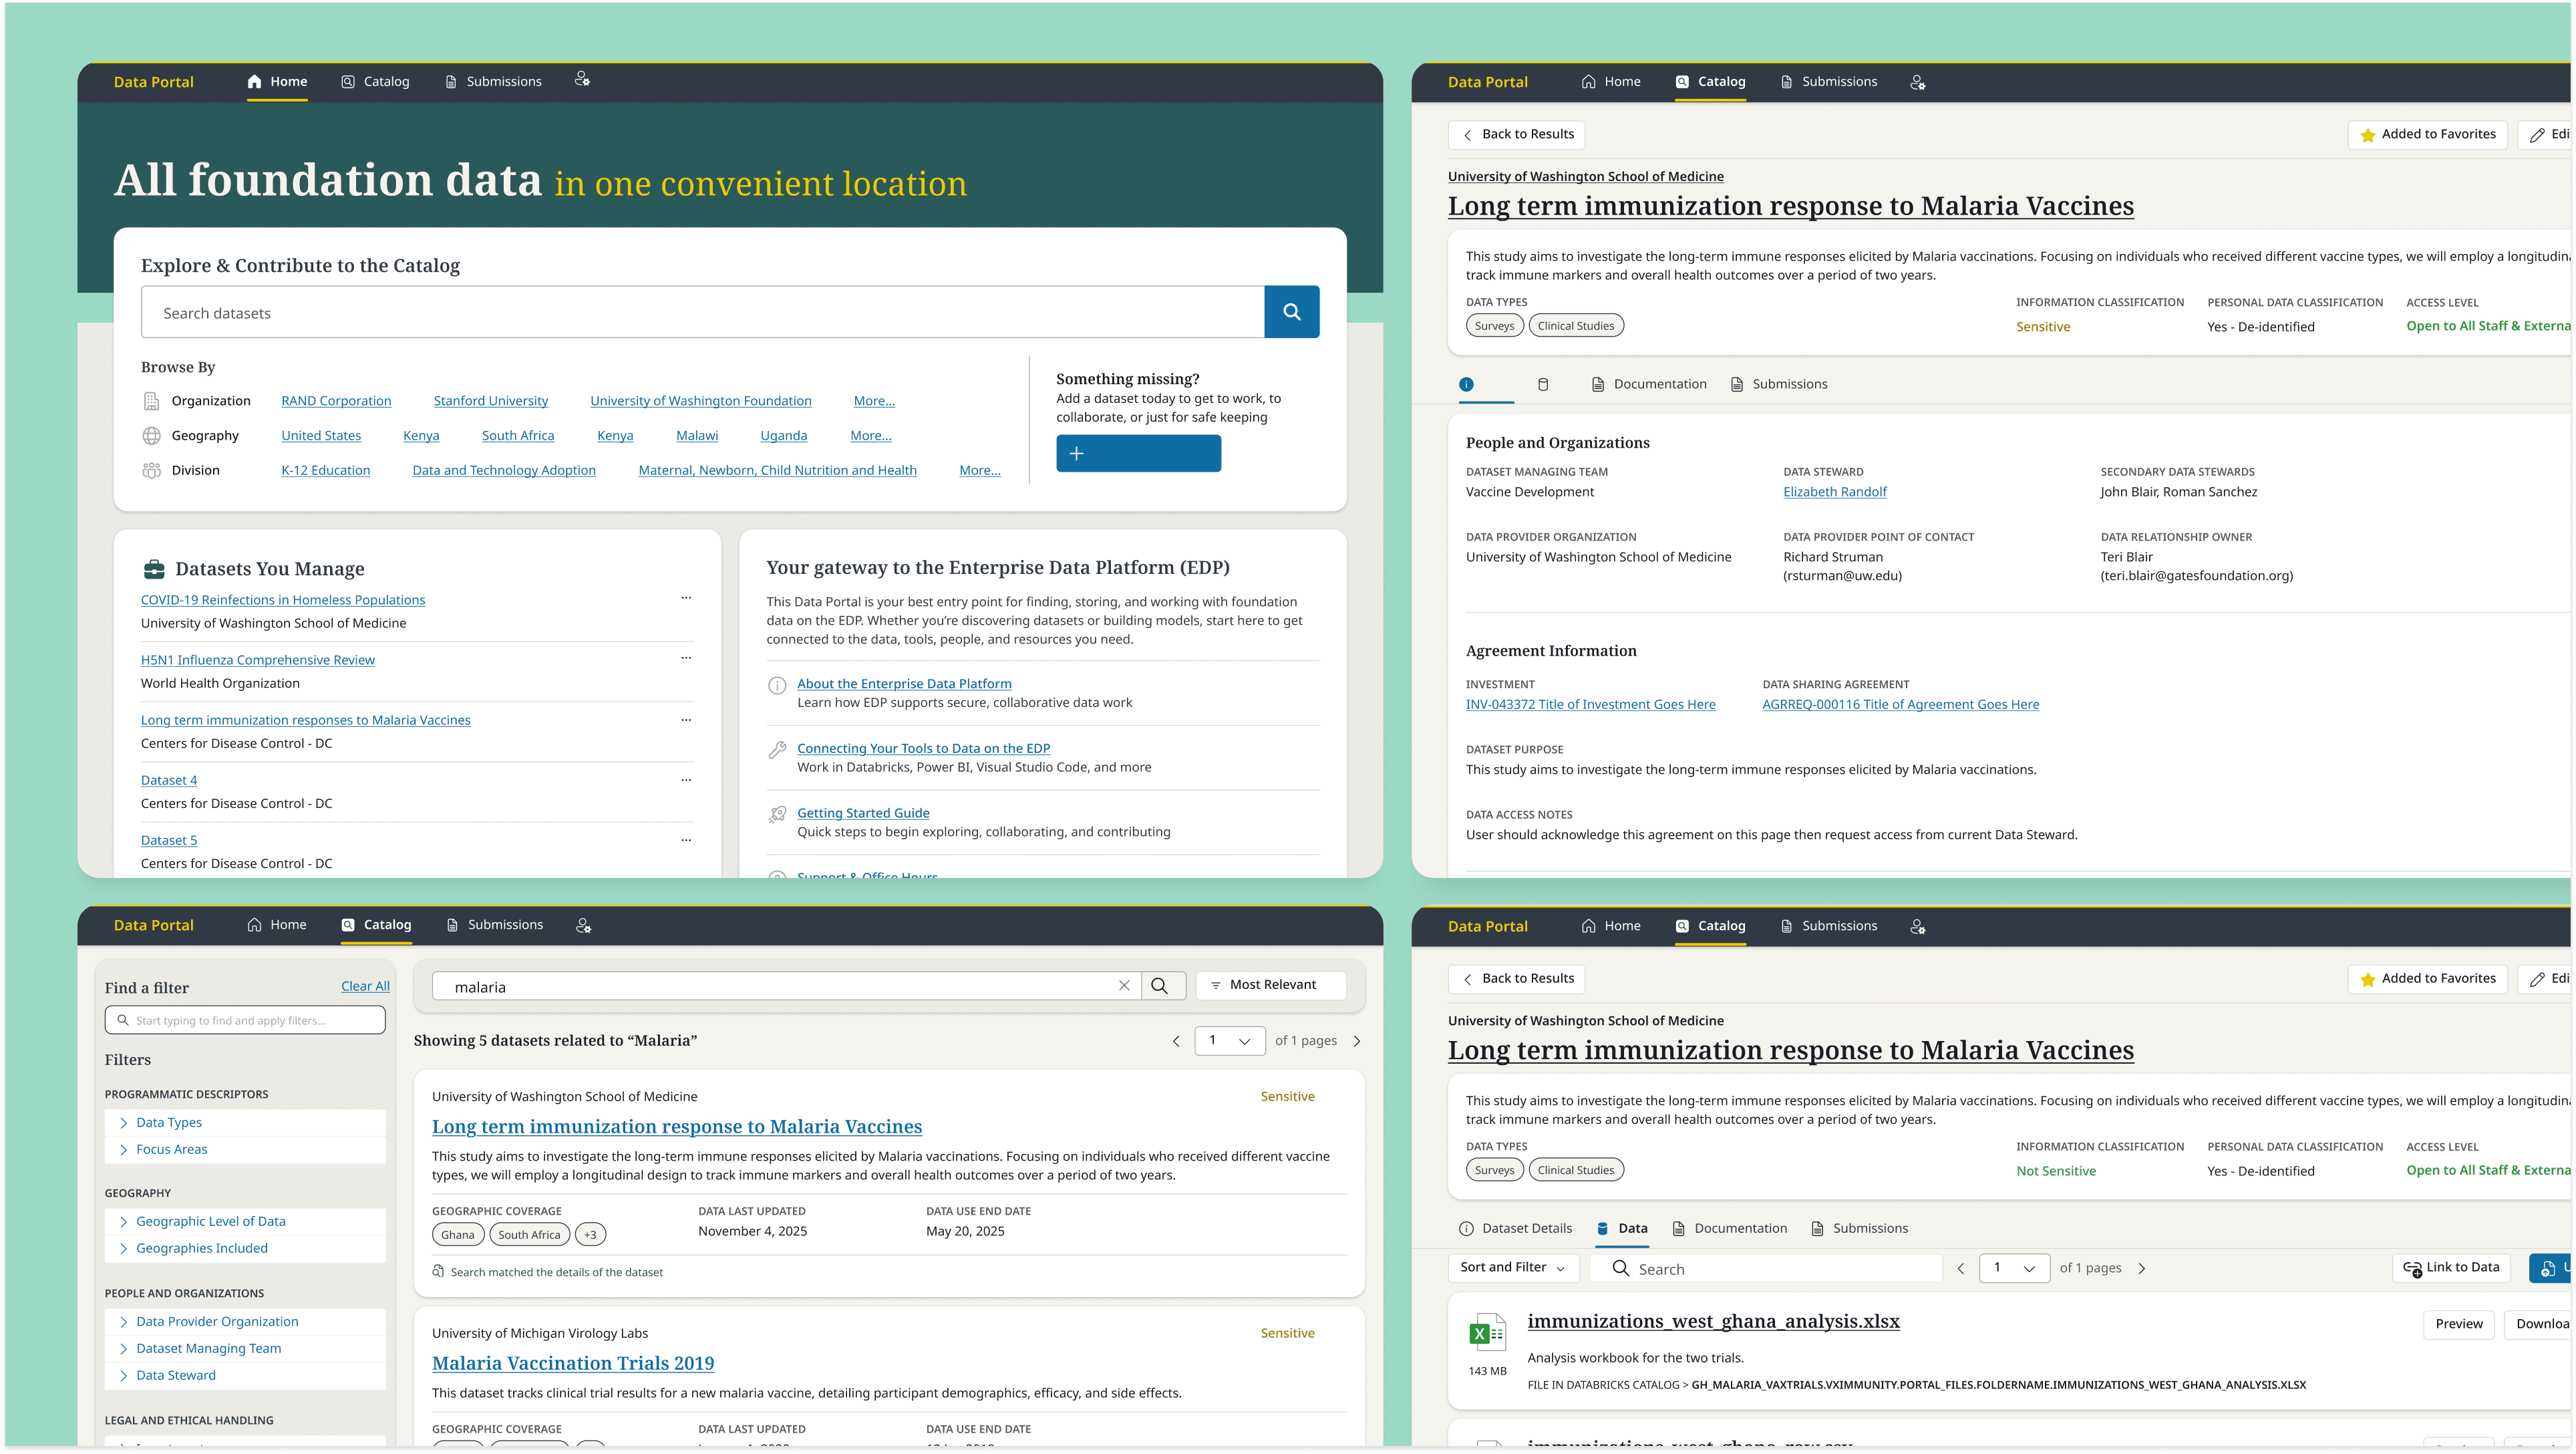Open ellipsis menu for COVID-19 Reinfections dataset
2576x1454 pixels.
coord(686,598)
